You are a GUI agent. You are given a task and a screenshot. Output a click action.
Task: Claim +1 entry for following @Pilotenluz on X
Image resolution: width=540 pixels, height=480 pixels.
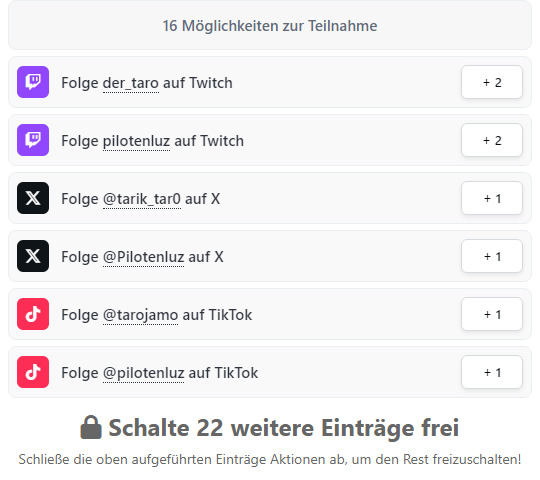pos(492,256)
